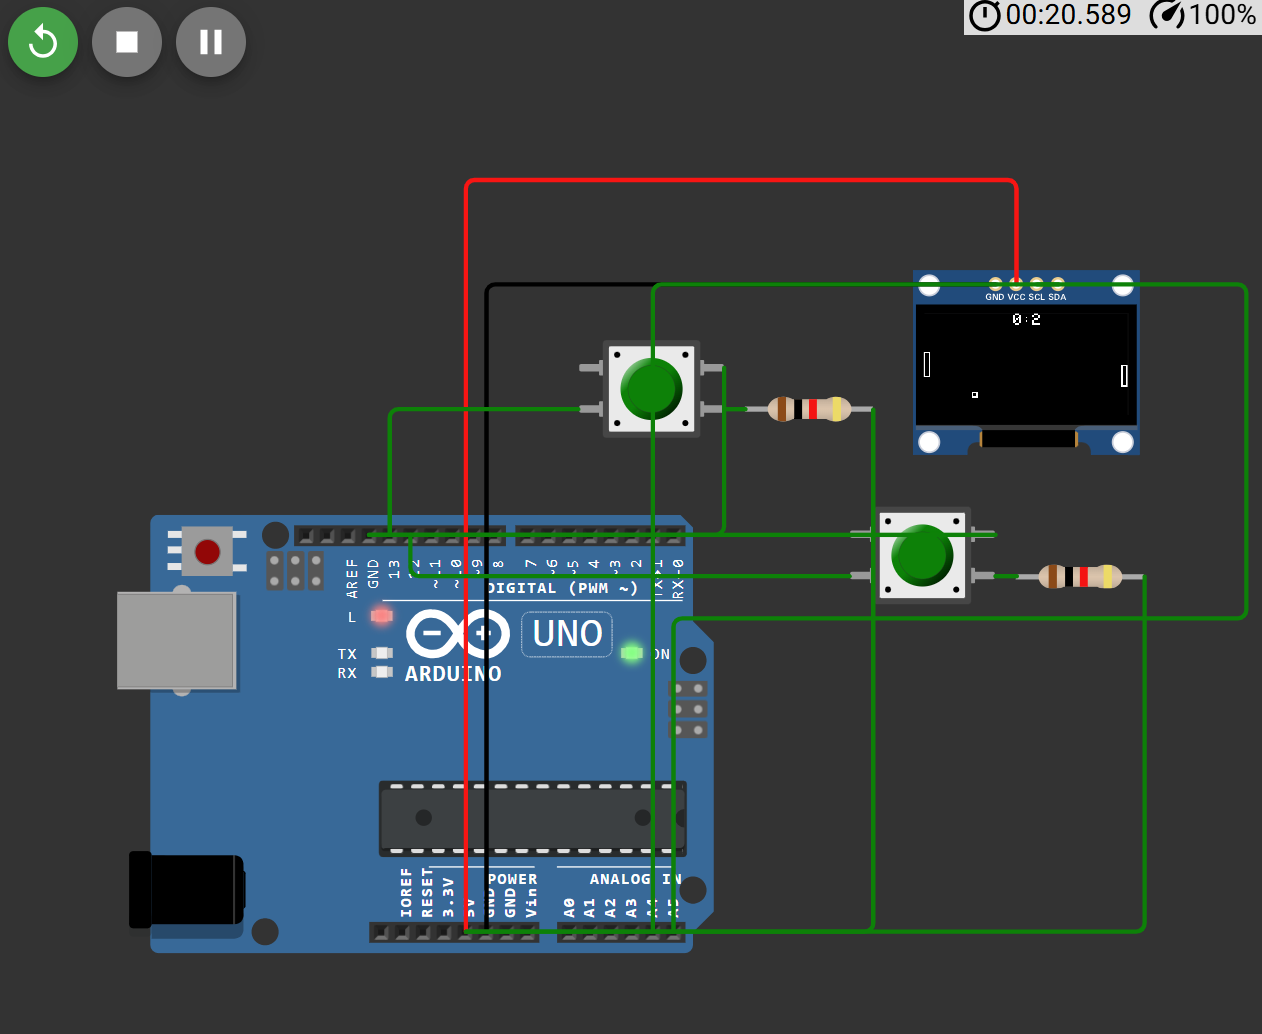This screenshot has width=1262, height=1034.
Task: Click the red L indicator LED
Action: point(382,616)
